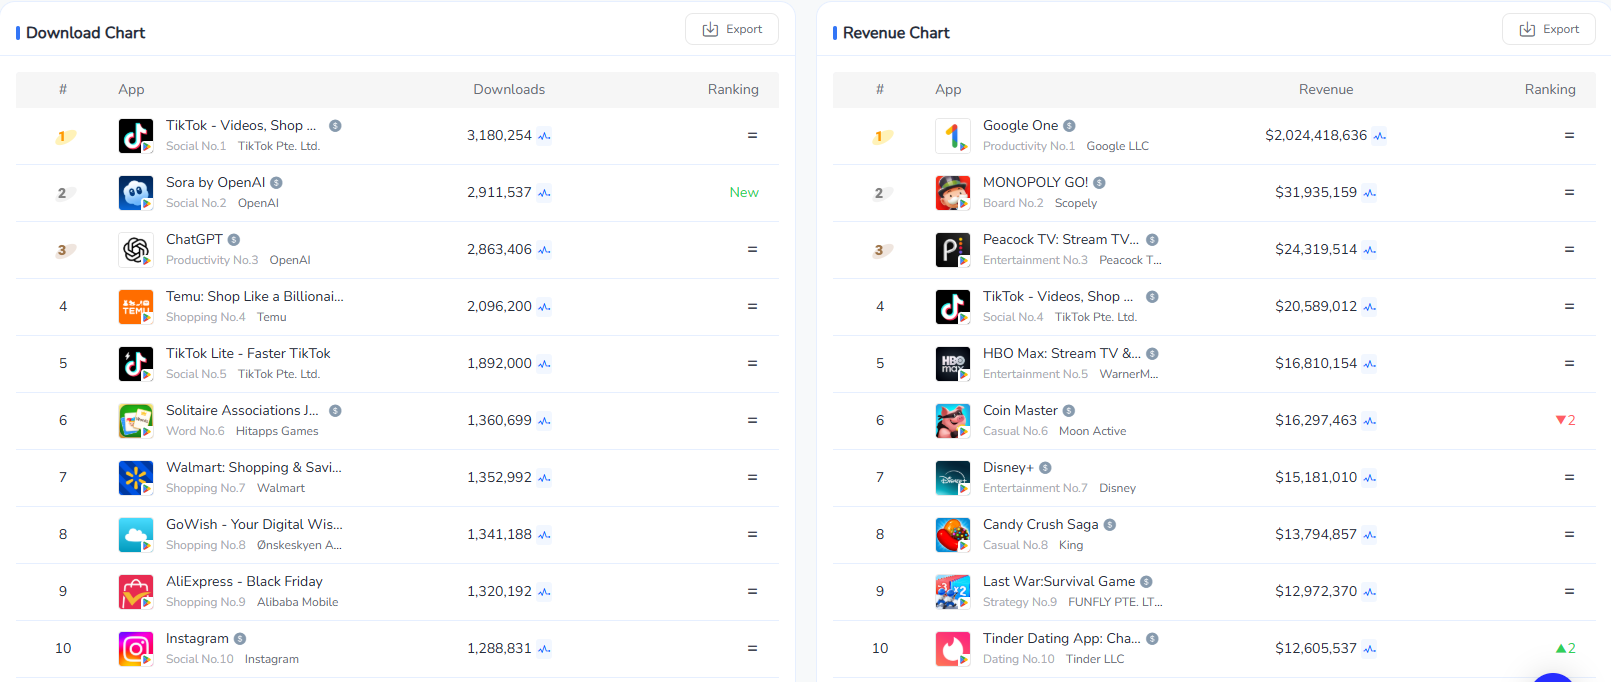Click the ChatGPT app icon
Screen dimensions: 1611x682
click(135, 249)
